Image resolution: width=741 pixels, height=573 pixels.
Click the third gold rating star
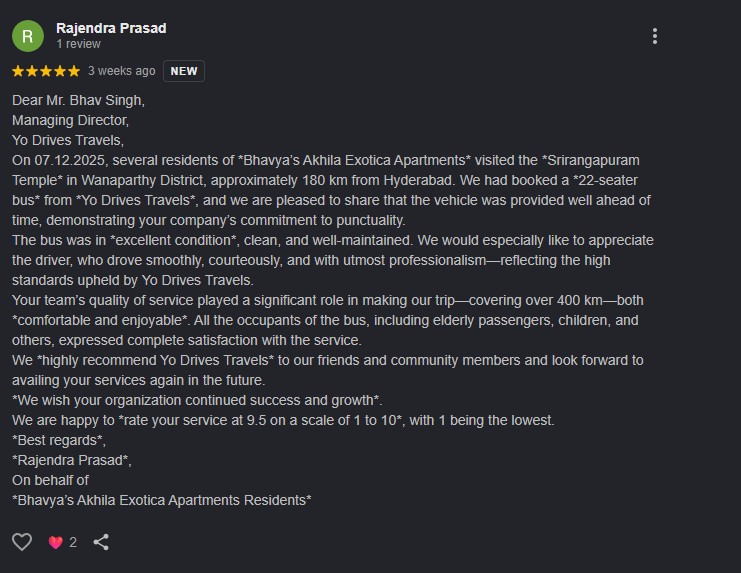tap(46, 71)
